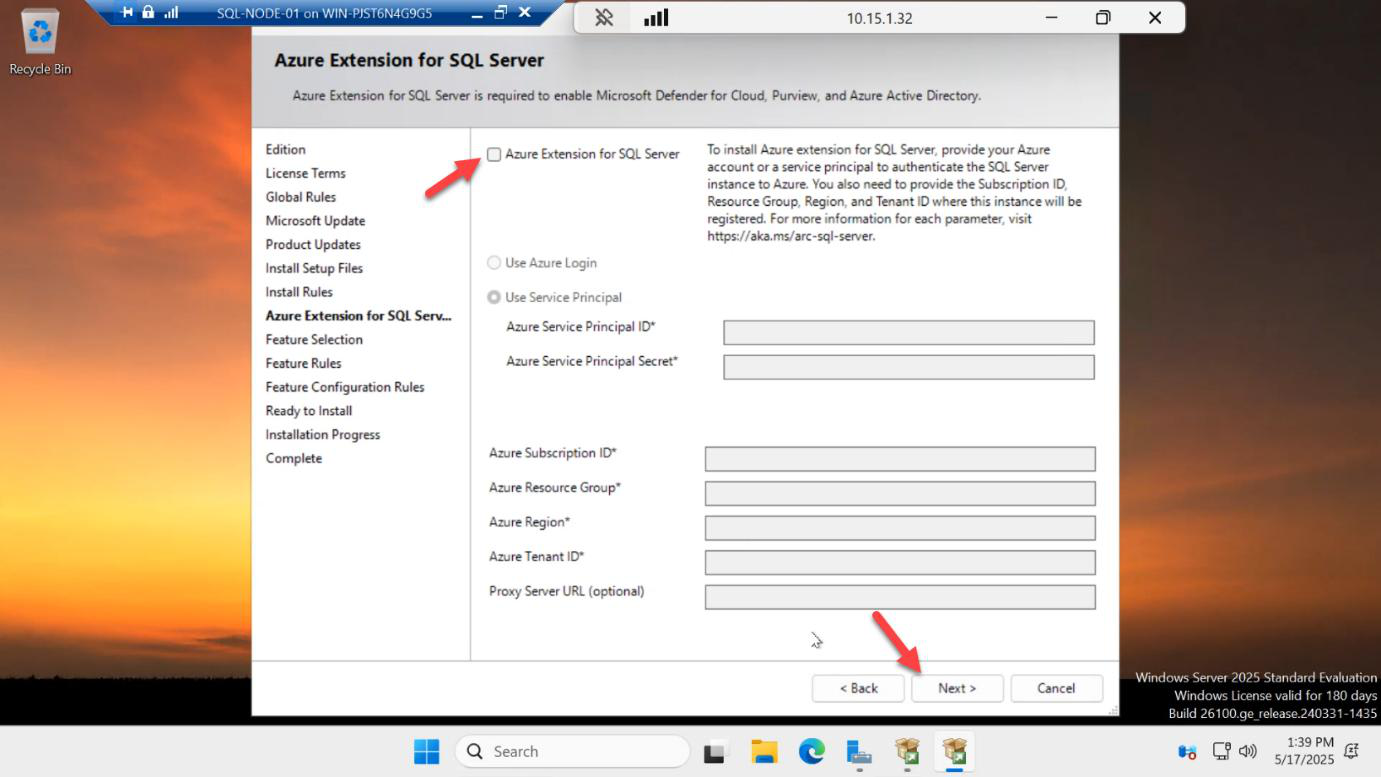This screenshot has width=1381, height=777.
Task: Select the Feature Selection step
Action: 314,340
